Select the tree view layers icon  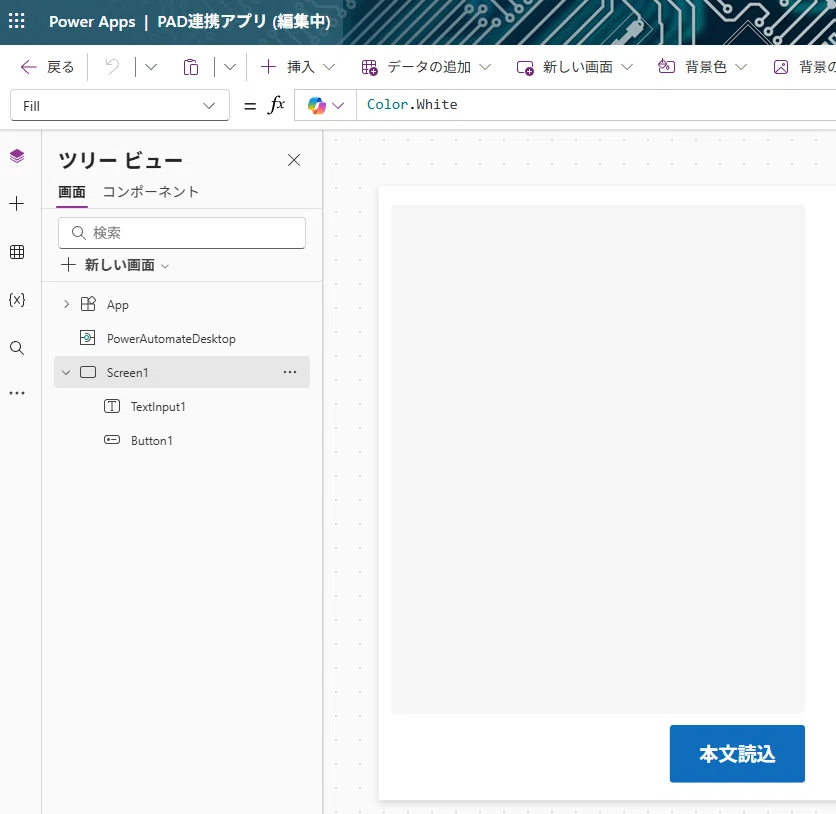point(17,156)
